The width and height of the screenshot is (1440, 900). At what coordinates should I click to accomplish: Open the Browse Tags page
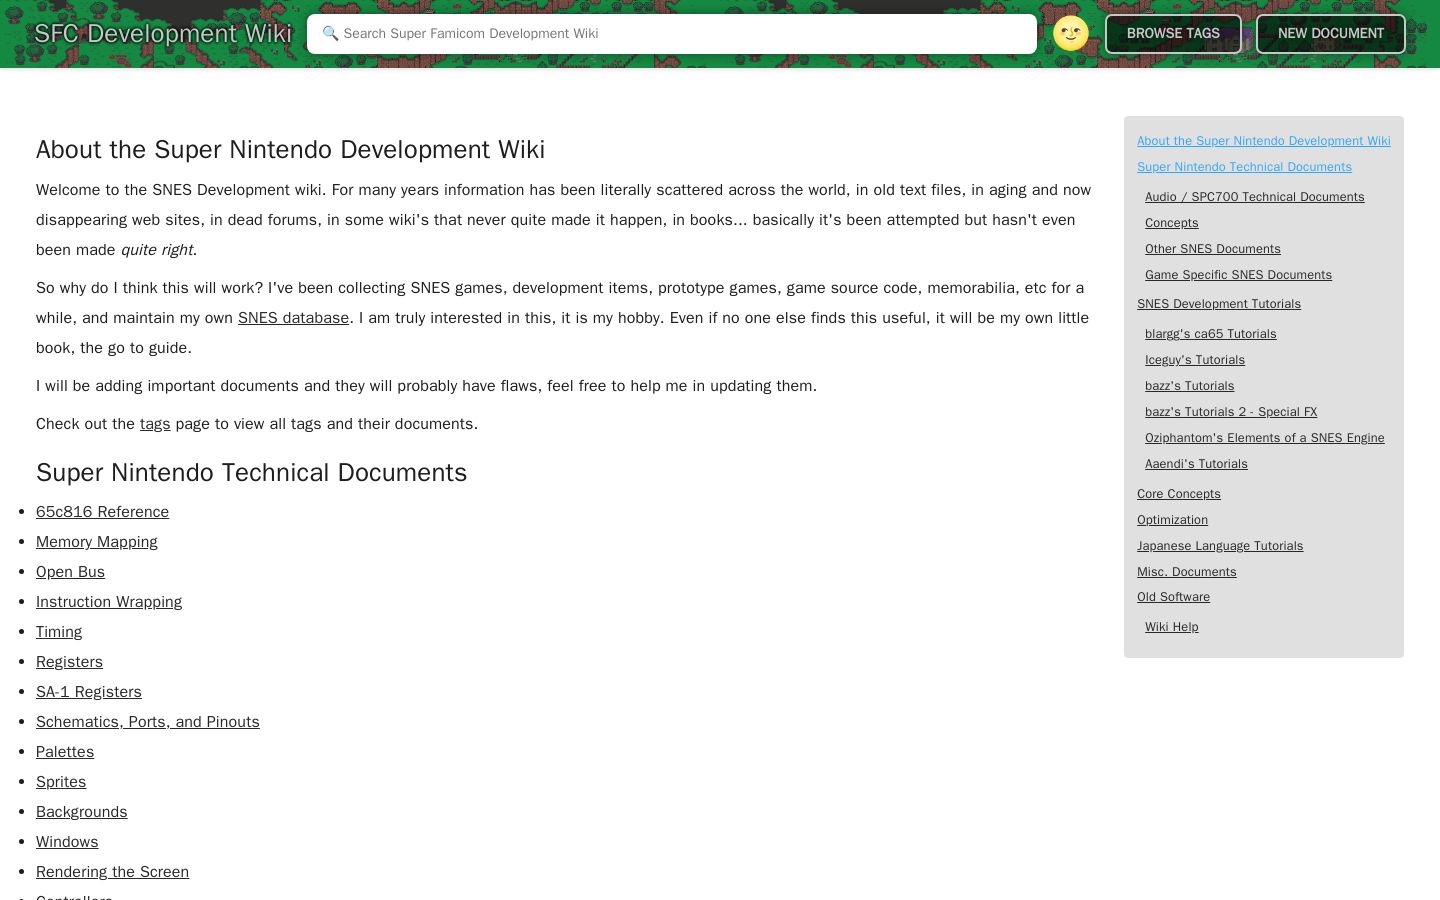point(1173,34)
